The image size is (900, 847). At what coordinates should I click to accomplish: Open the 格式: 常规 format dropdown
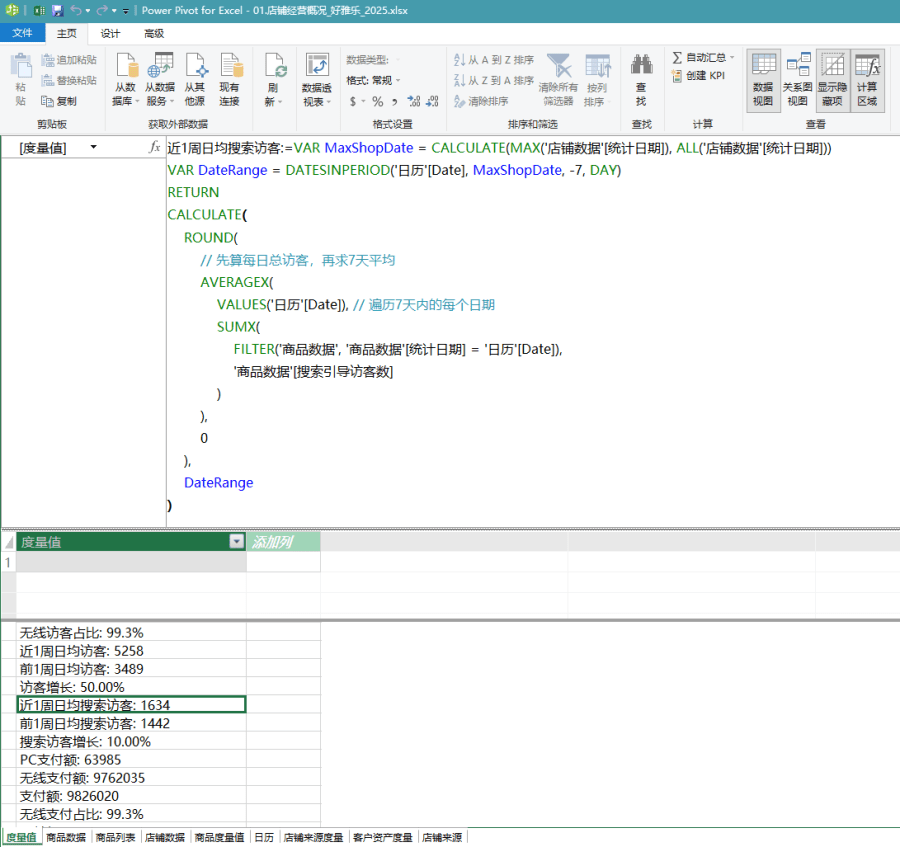373,80
